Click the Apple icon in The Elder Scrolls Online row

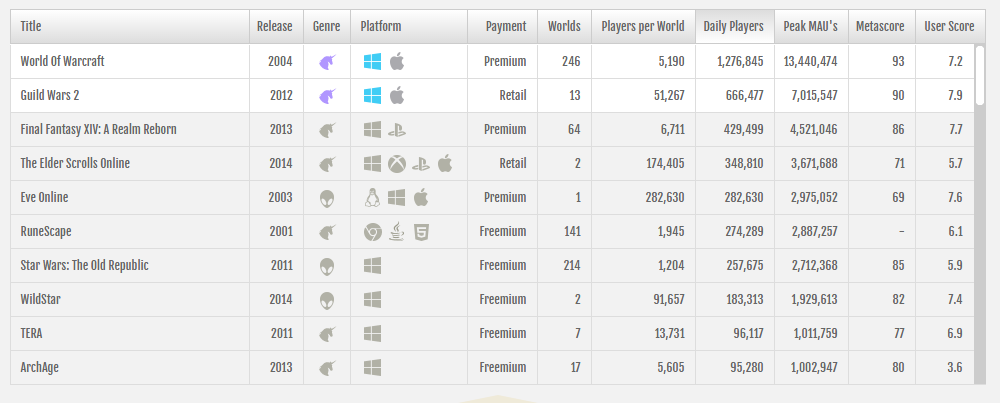pyautogui.click(x=445, y=164)
